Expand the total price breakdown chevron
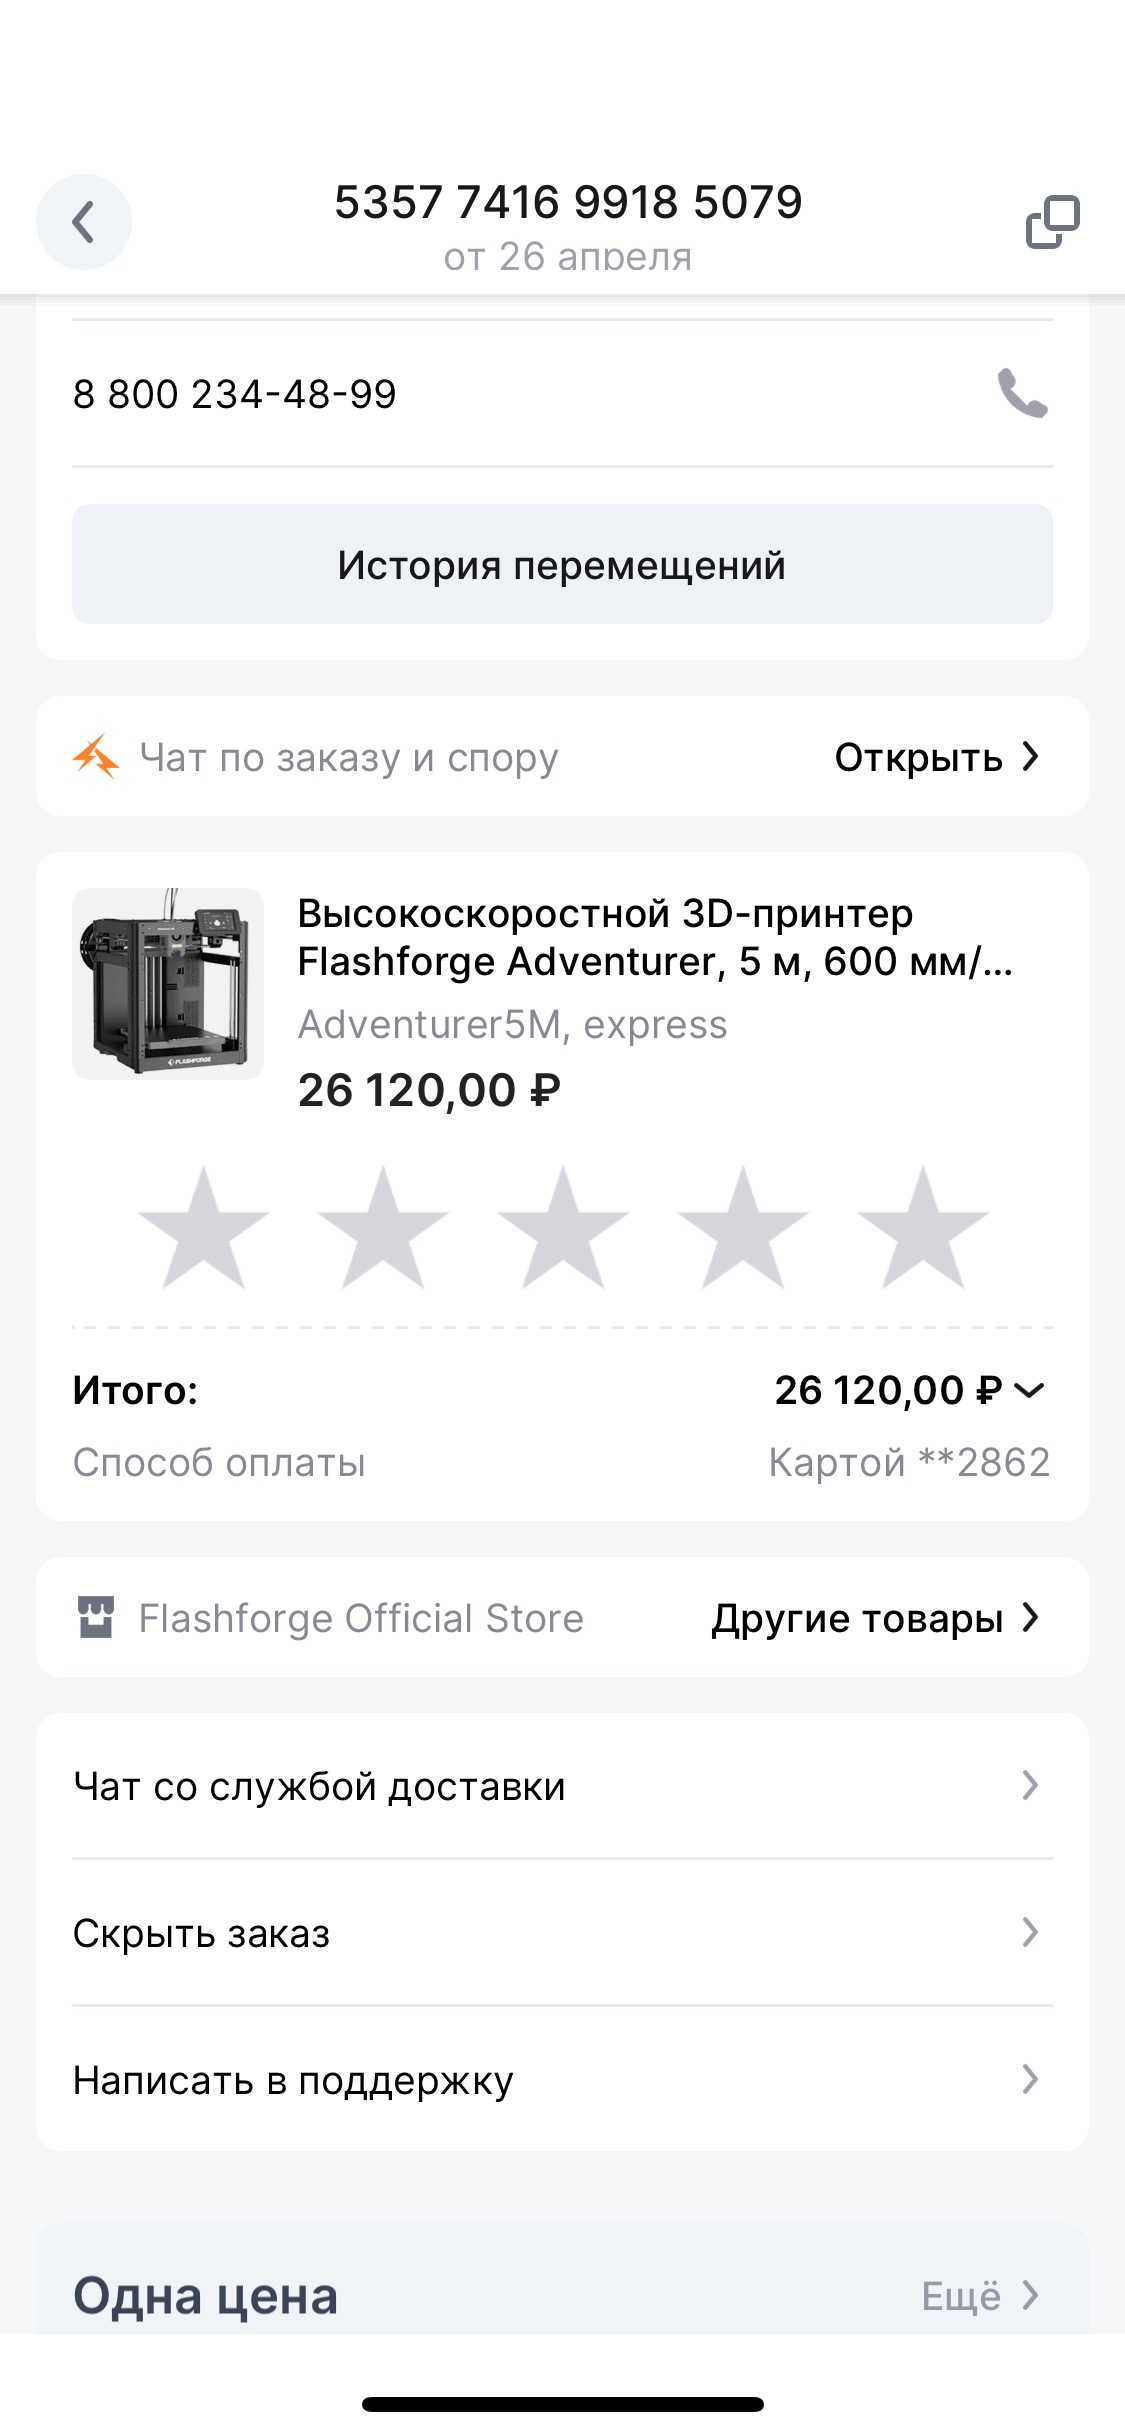1125x2436 pixels. [1029, 1390]
